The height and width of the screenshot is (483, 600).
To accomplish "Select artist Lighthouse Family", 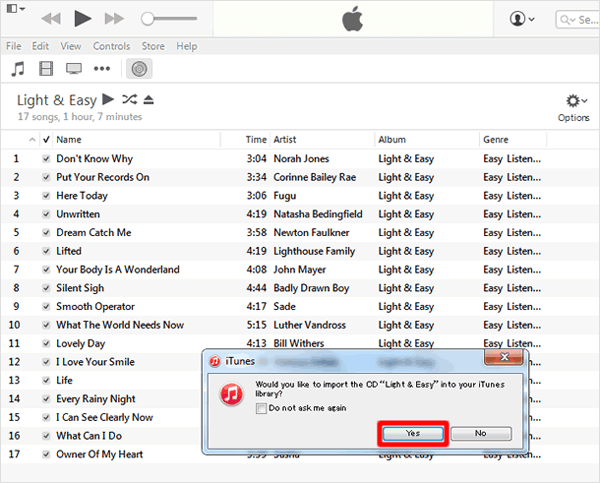I will point(314,251).
